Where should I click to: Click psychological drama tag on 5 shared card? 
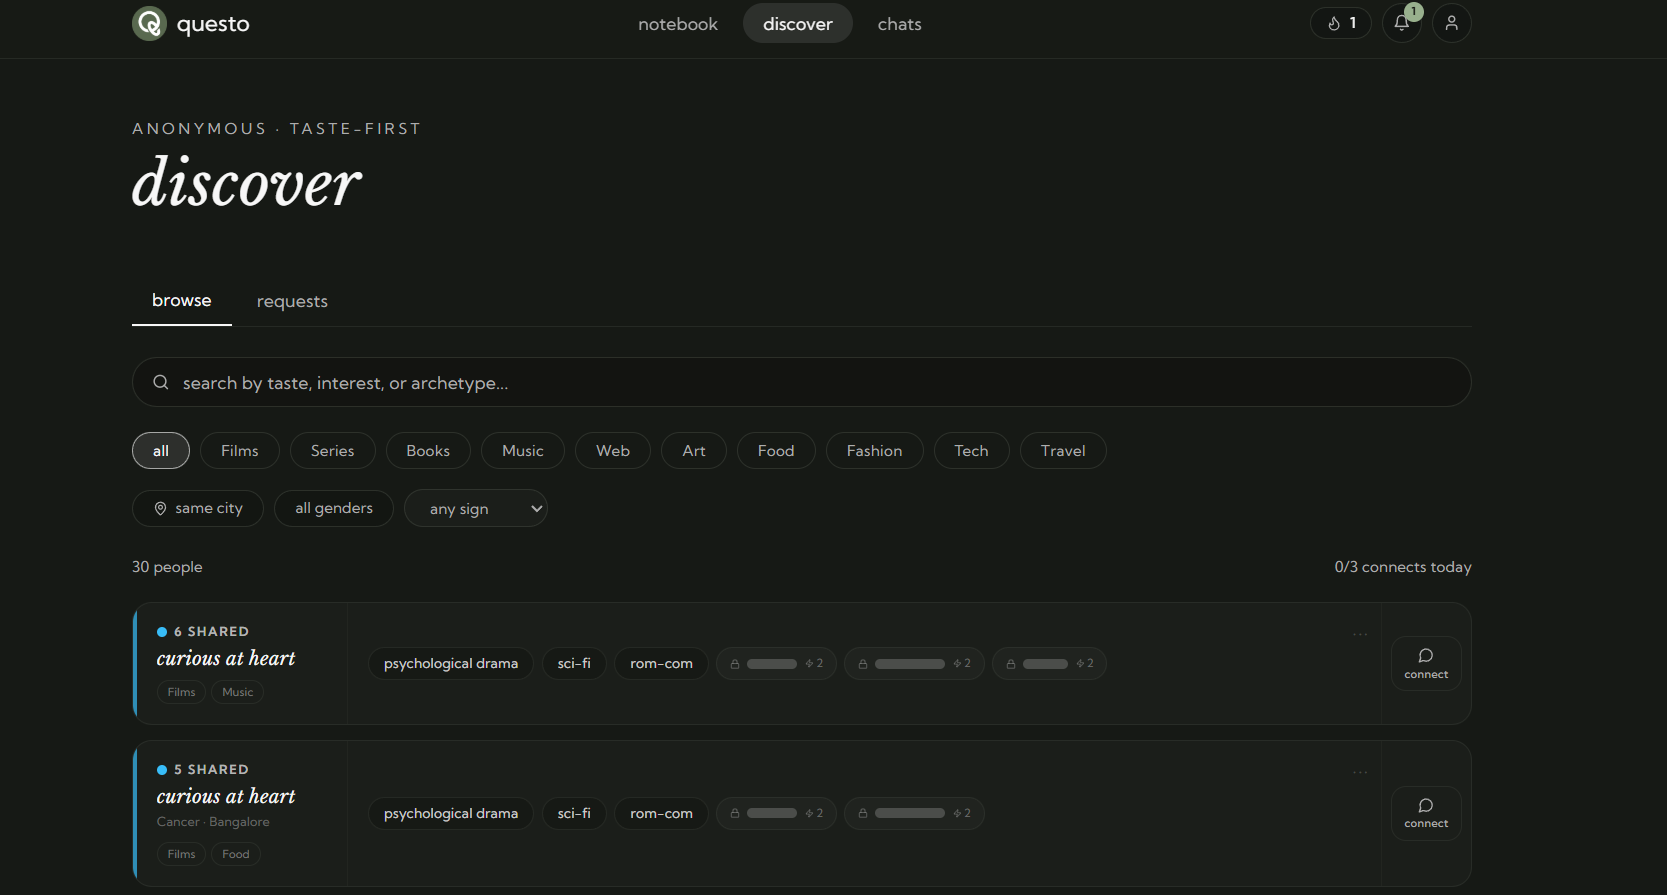451,814
